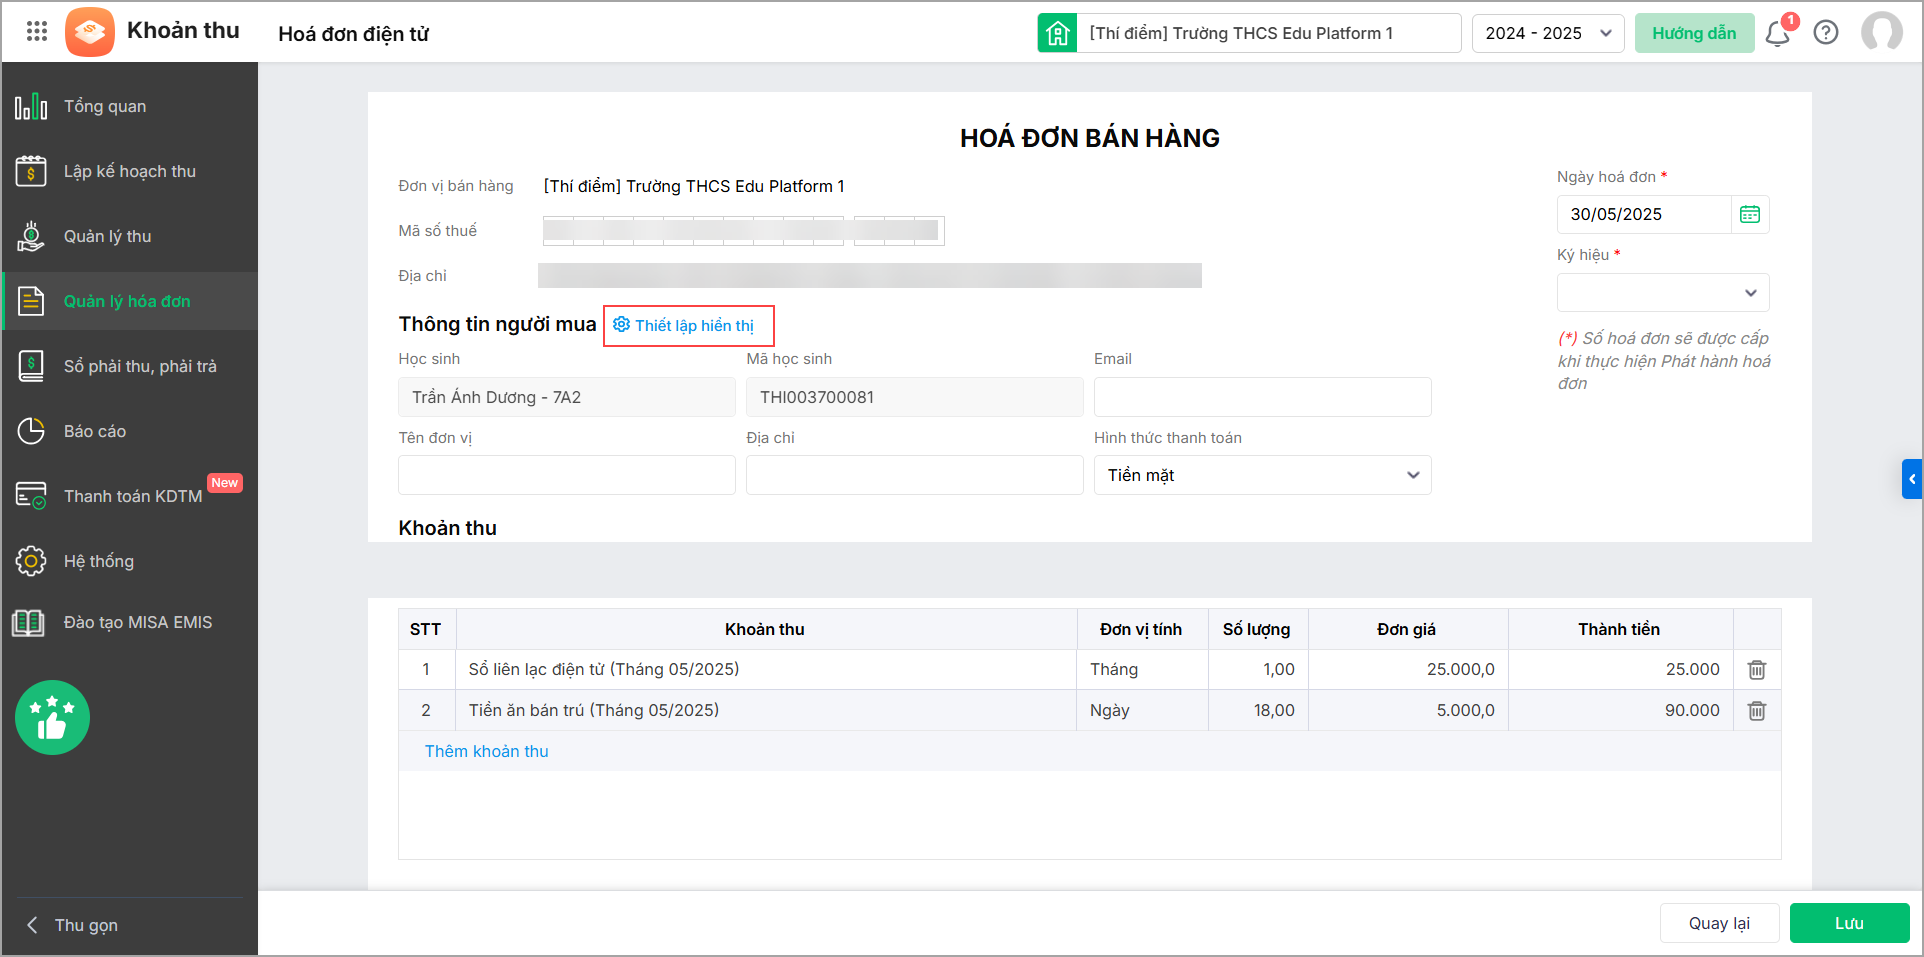
Task: Click the Tên đơn vị input field
Action: pos(566,475)
